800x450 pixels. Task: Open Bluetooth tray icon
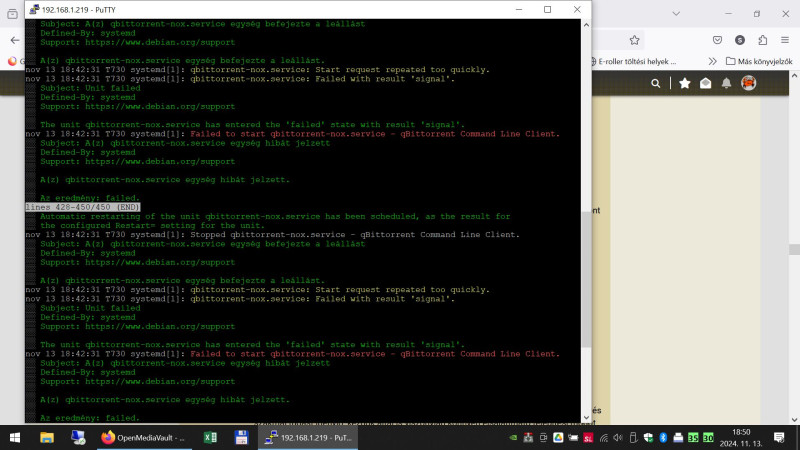coord(663,438)
